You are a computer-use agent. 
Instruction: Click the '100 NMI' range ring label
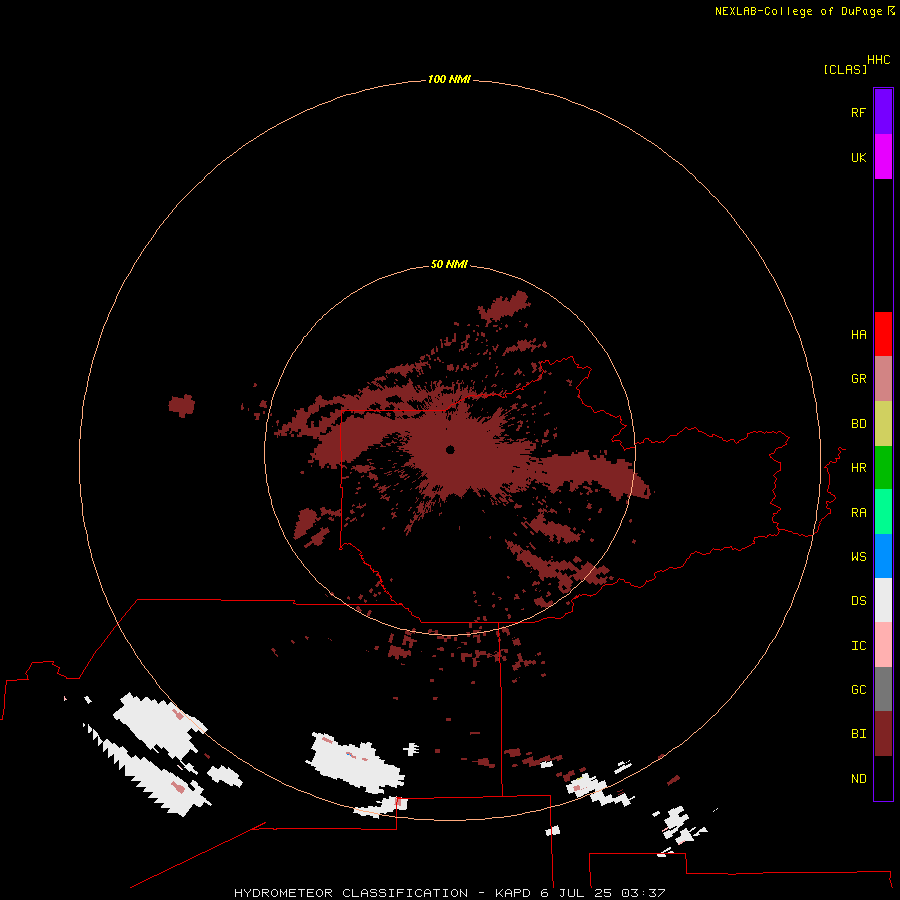449,79
